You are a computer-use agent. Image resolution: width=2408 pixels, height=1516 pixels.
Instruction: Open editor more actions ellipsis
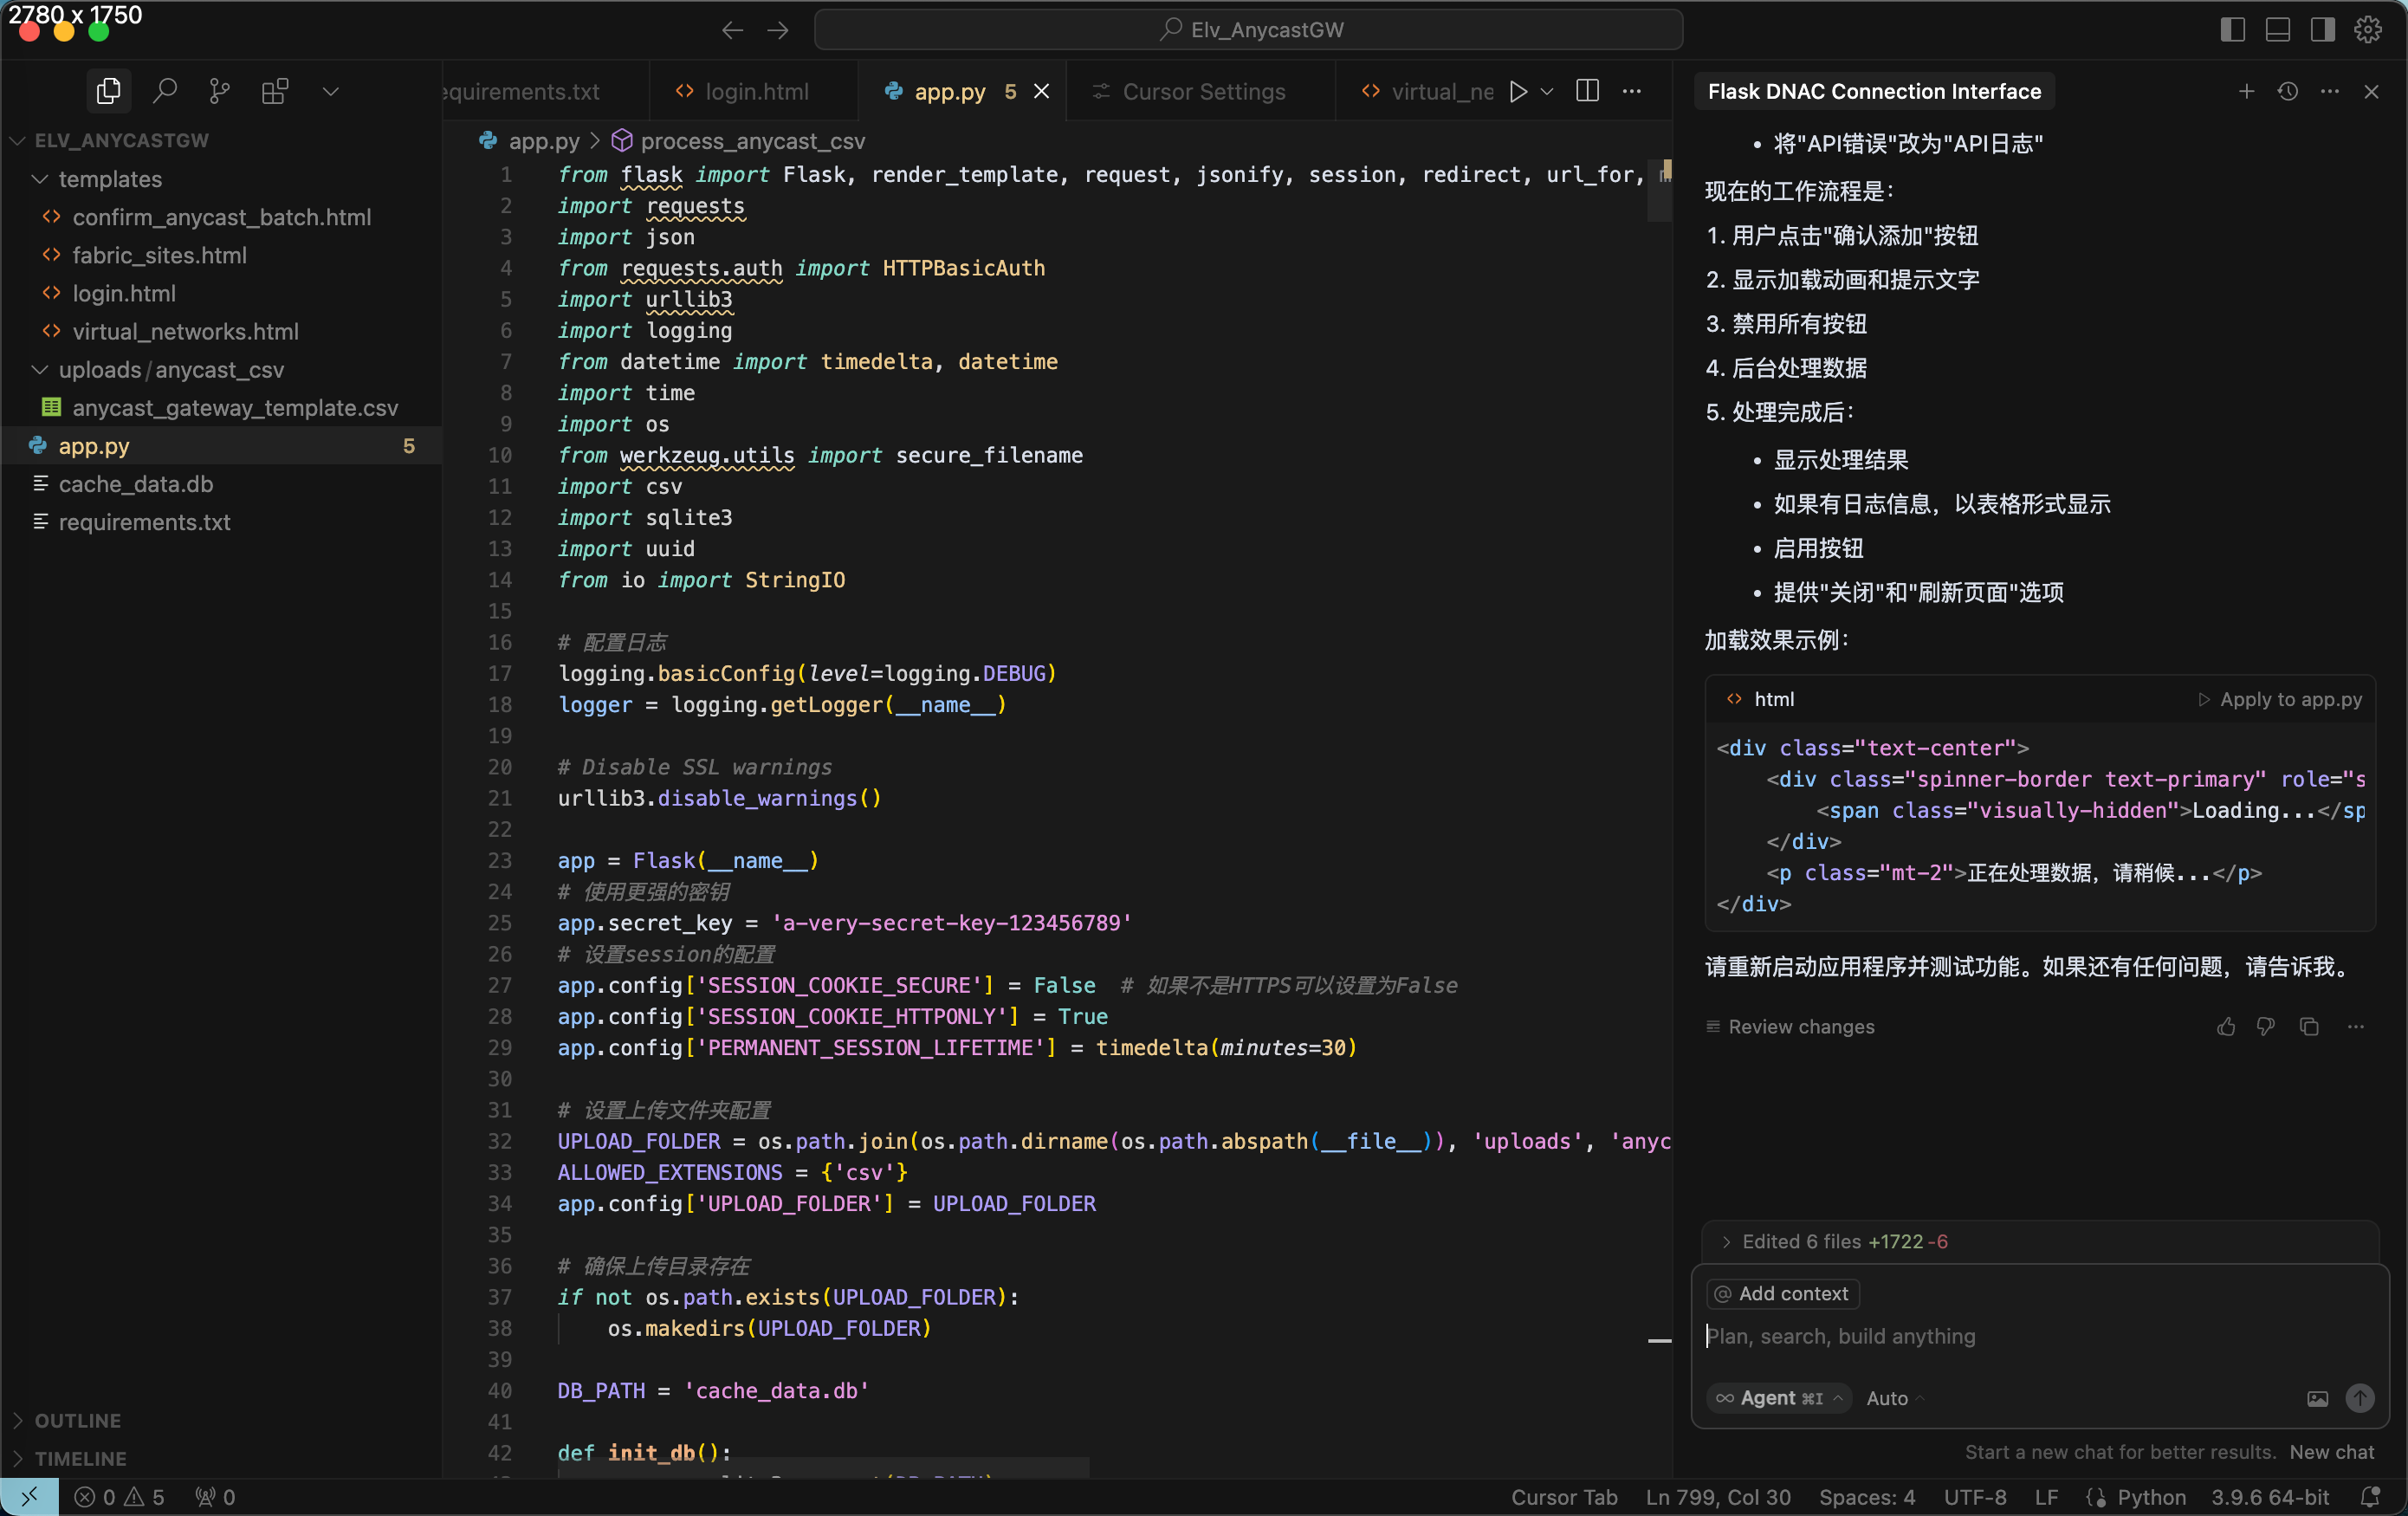click(x=1632, y=91)
